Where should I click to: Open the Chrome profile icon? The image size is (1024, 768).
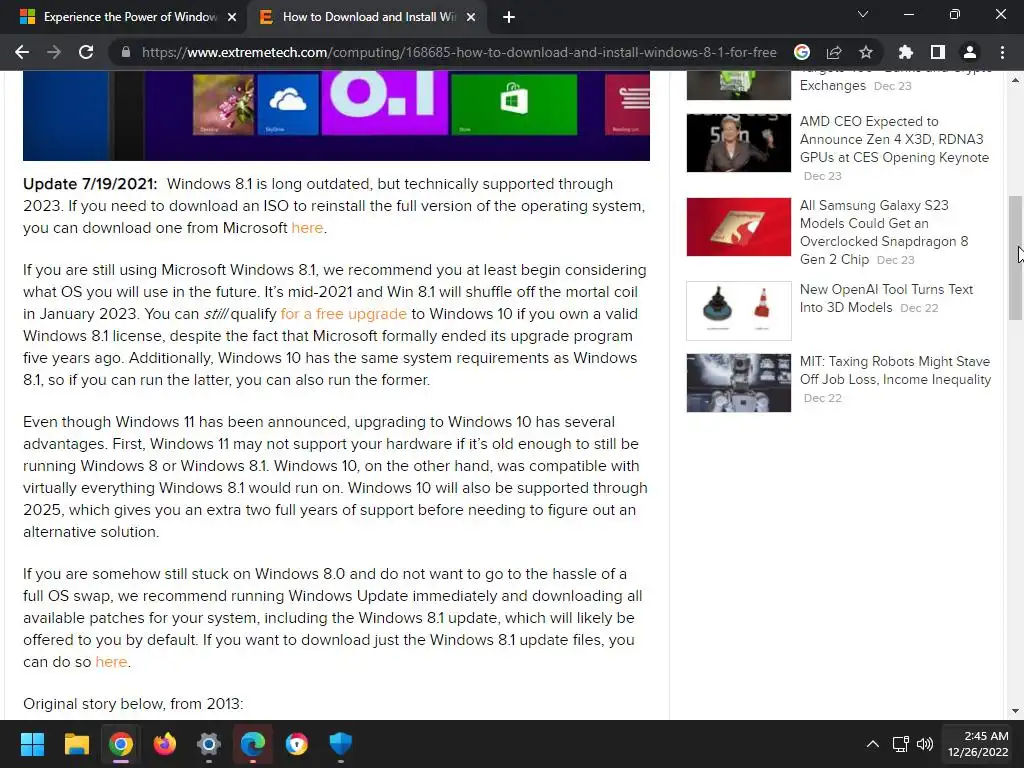click(970, 52)
